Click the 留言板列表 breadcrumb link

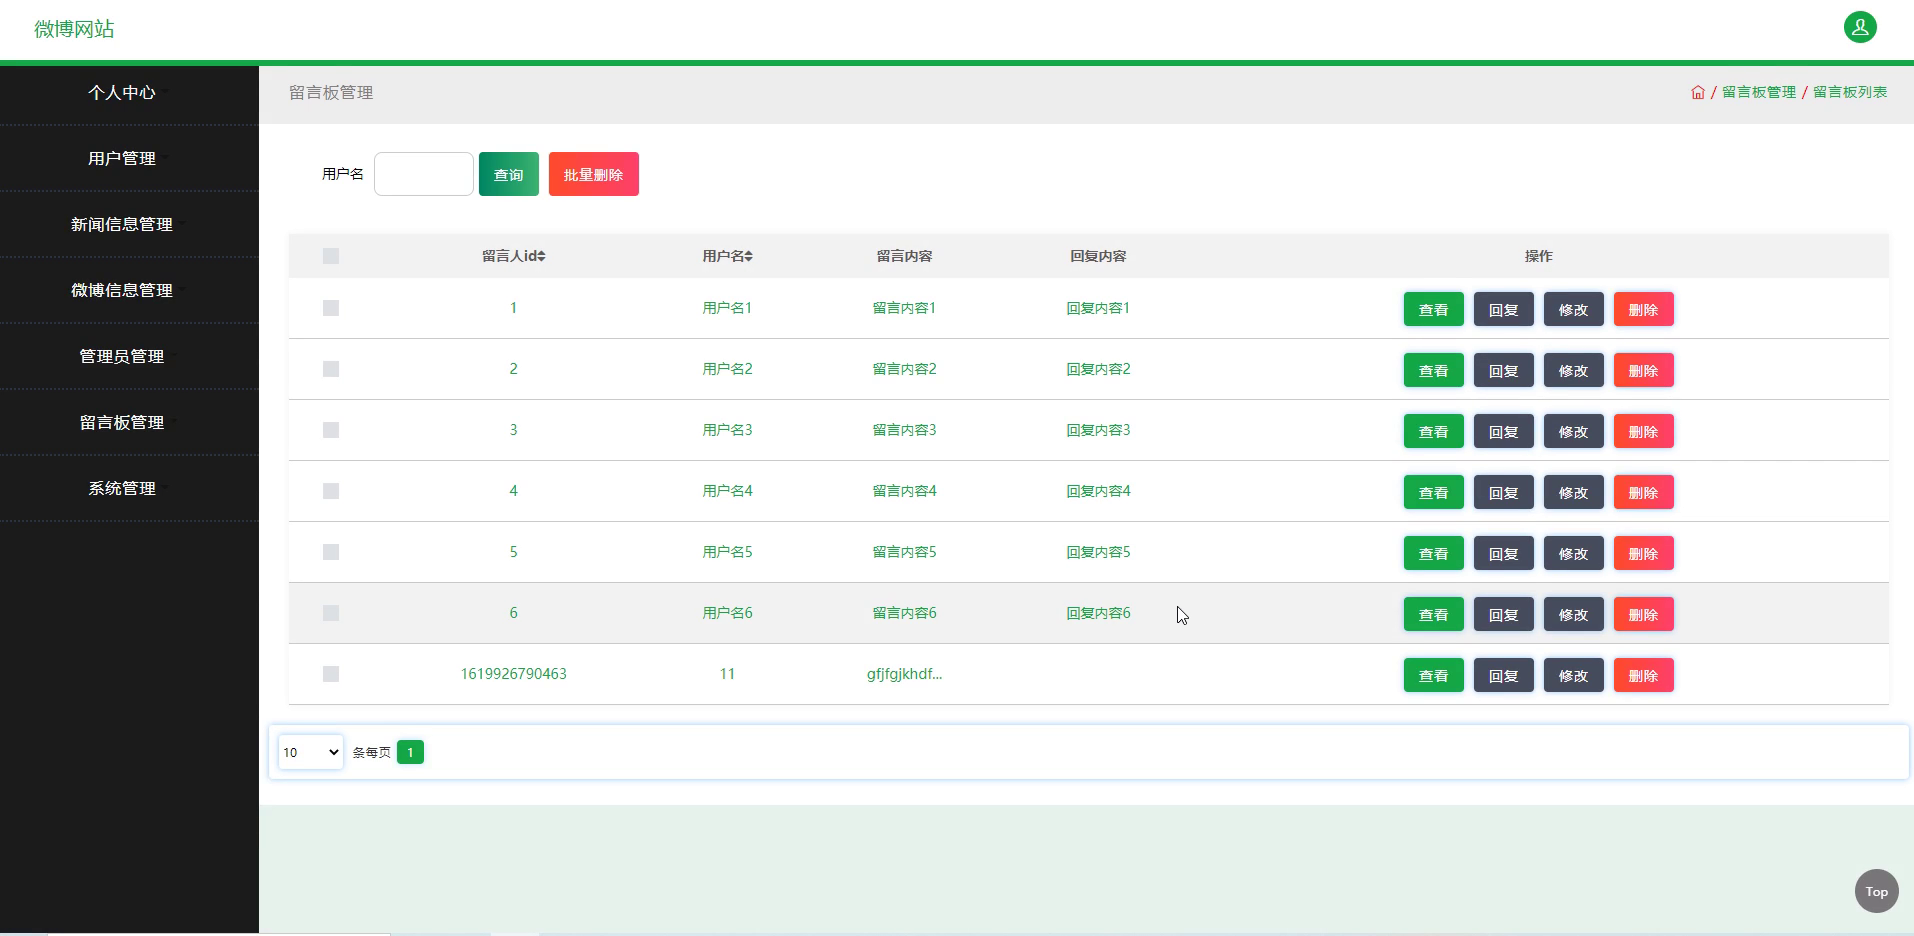(1850, 92)
